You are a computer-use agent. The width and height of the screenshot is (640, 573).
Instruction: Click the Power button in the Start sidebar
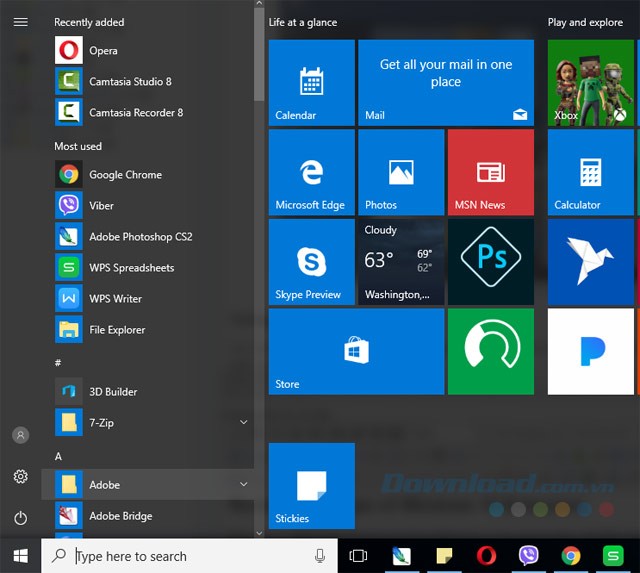pyautogui.click(x=21, y=518)
